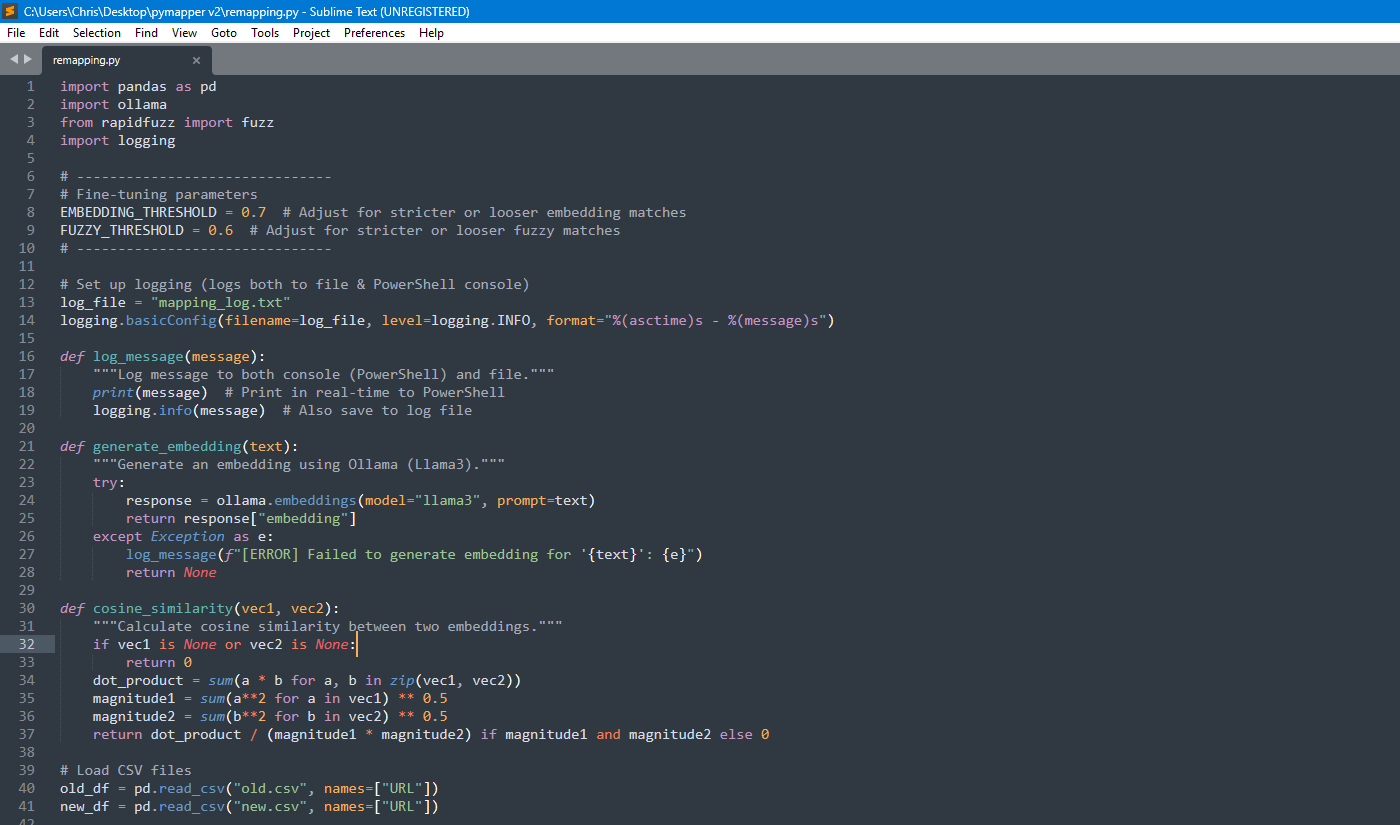1400x825 pixels.
Task: Open the Tools menu
Action: pyautogui.click(x=265, y=33)
